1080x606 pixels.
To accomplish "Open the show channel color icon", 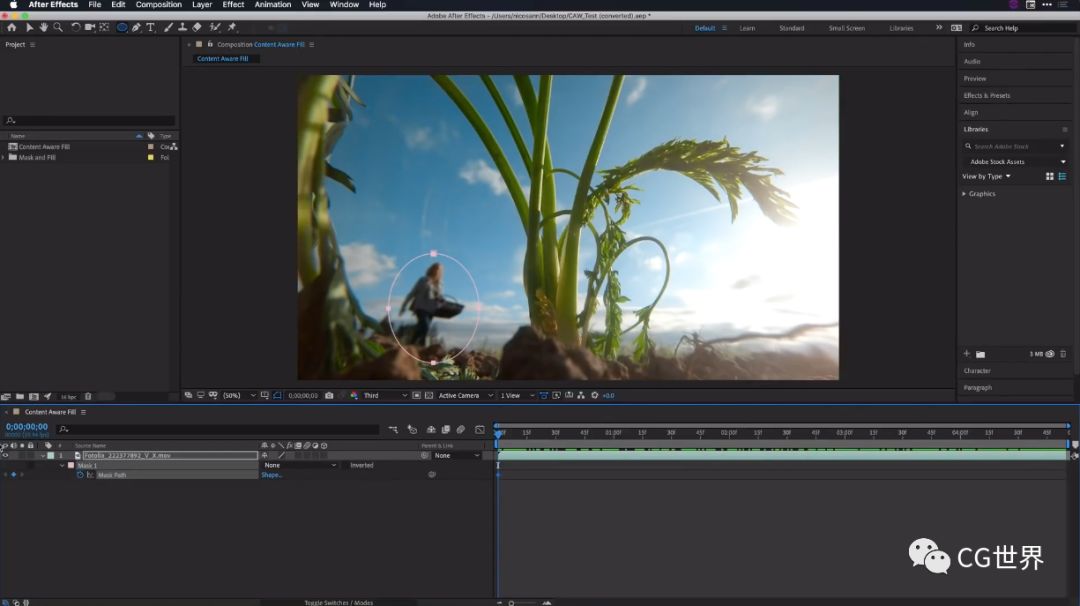I will [354, 395].
